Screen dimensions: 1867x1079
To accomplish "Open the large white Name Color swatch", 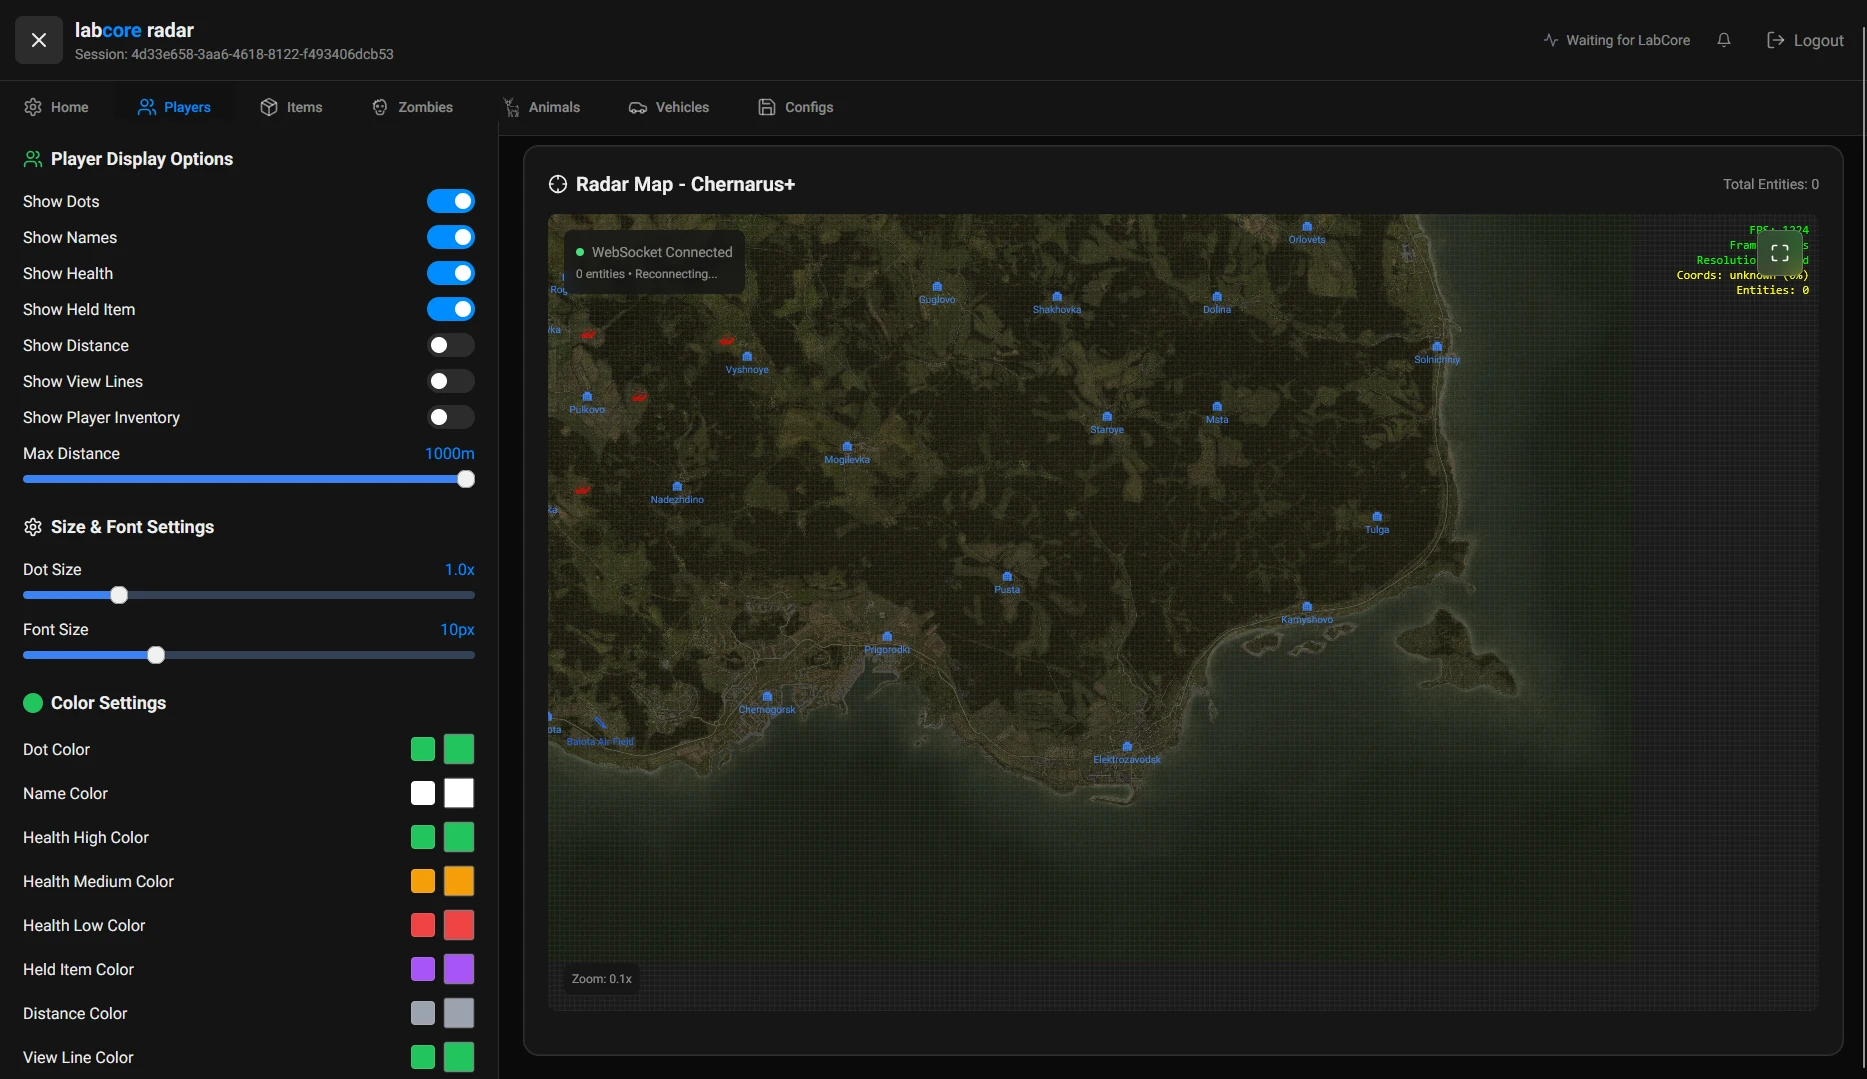I will [459, 793].
